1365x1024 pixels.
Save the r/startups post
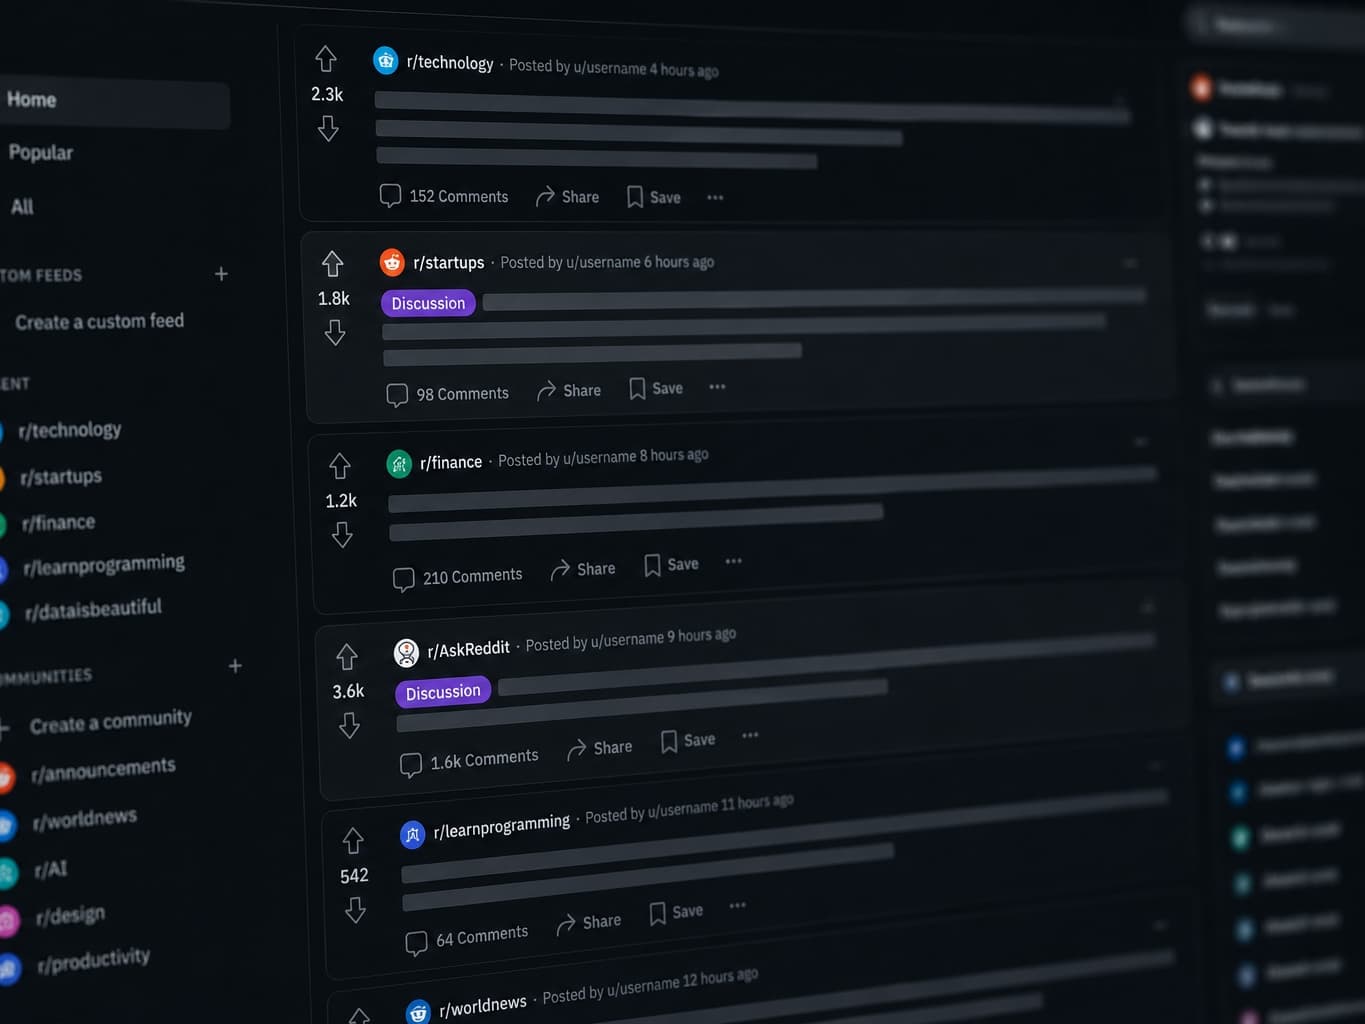click(656, 389)
